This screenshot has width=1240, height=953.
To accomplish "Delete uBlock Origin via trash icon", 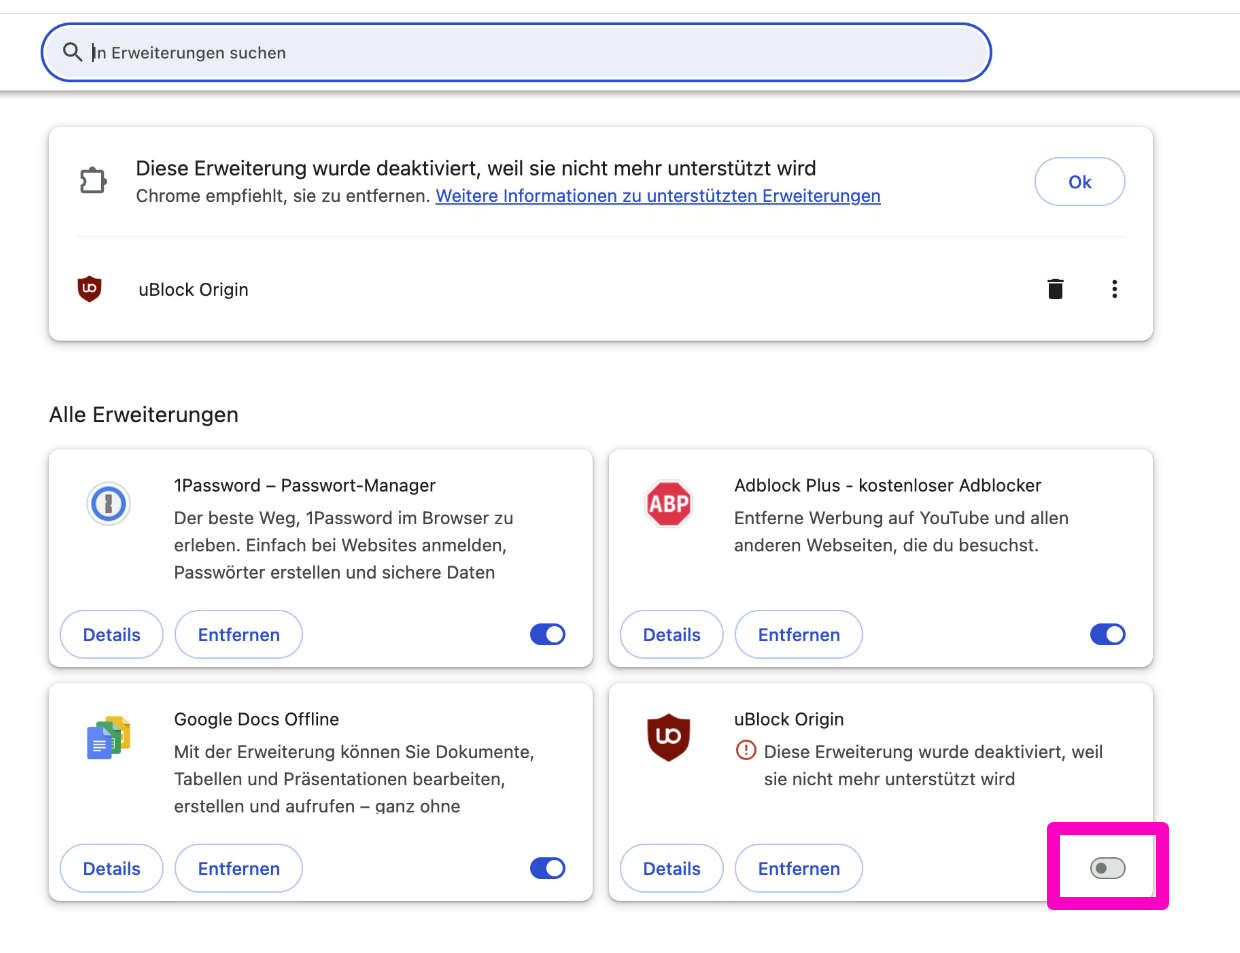I will tap(1055, 289).
